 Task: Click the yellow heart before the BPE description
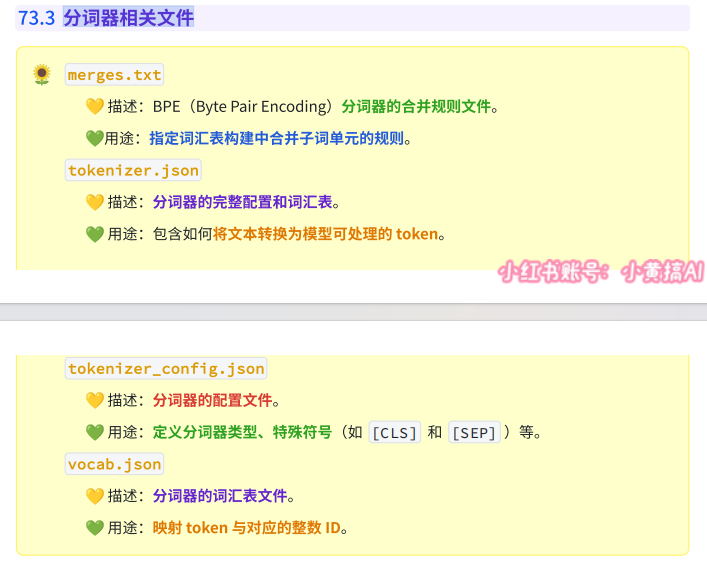(x=95, y=107)
